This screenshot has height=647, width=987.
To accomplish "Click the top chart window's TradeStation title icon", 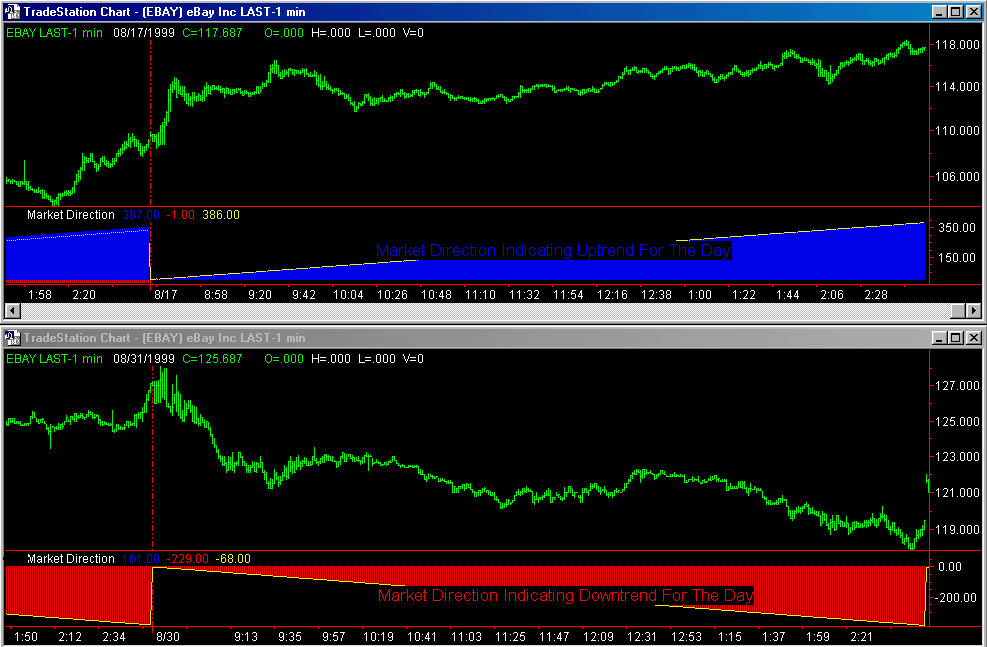I will point(12,11).
